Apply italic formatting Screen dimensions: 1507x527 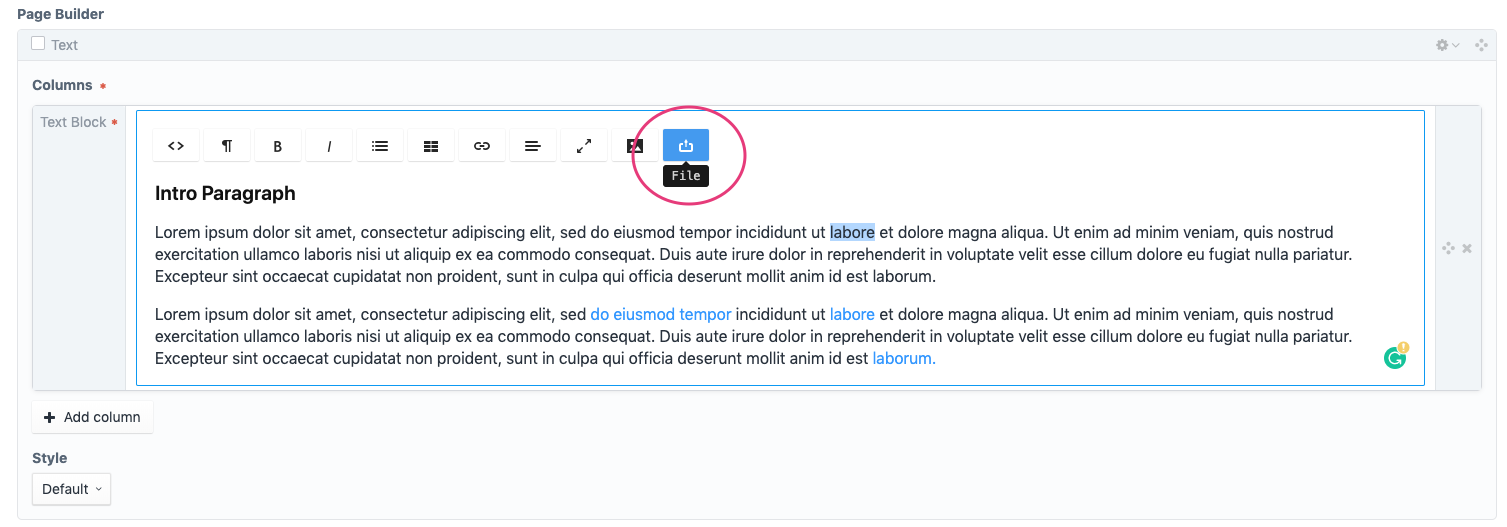(329, 146)
